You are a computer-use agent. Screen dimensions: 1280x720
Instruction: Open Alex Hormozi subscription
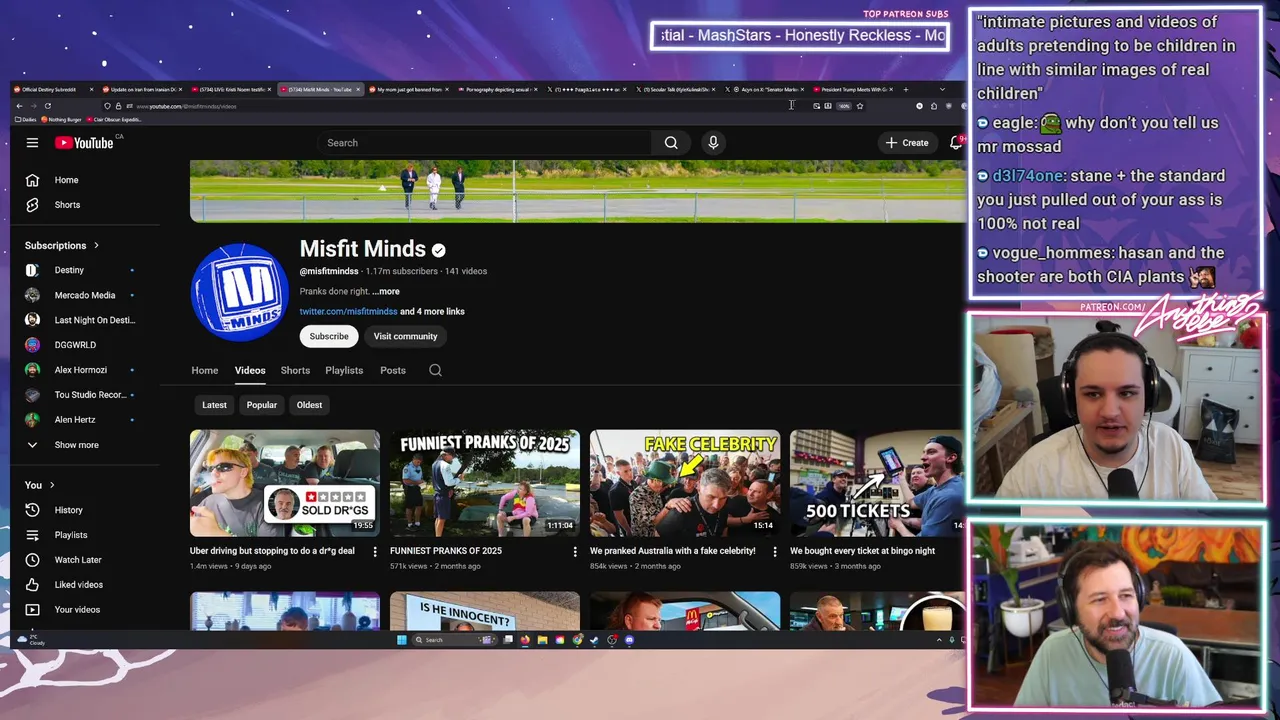[84, 370]
